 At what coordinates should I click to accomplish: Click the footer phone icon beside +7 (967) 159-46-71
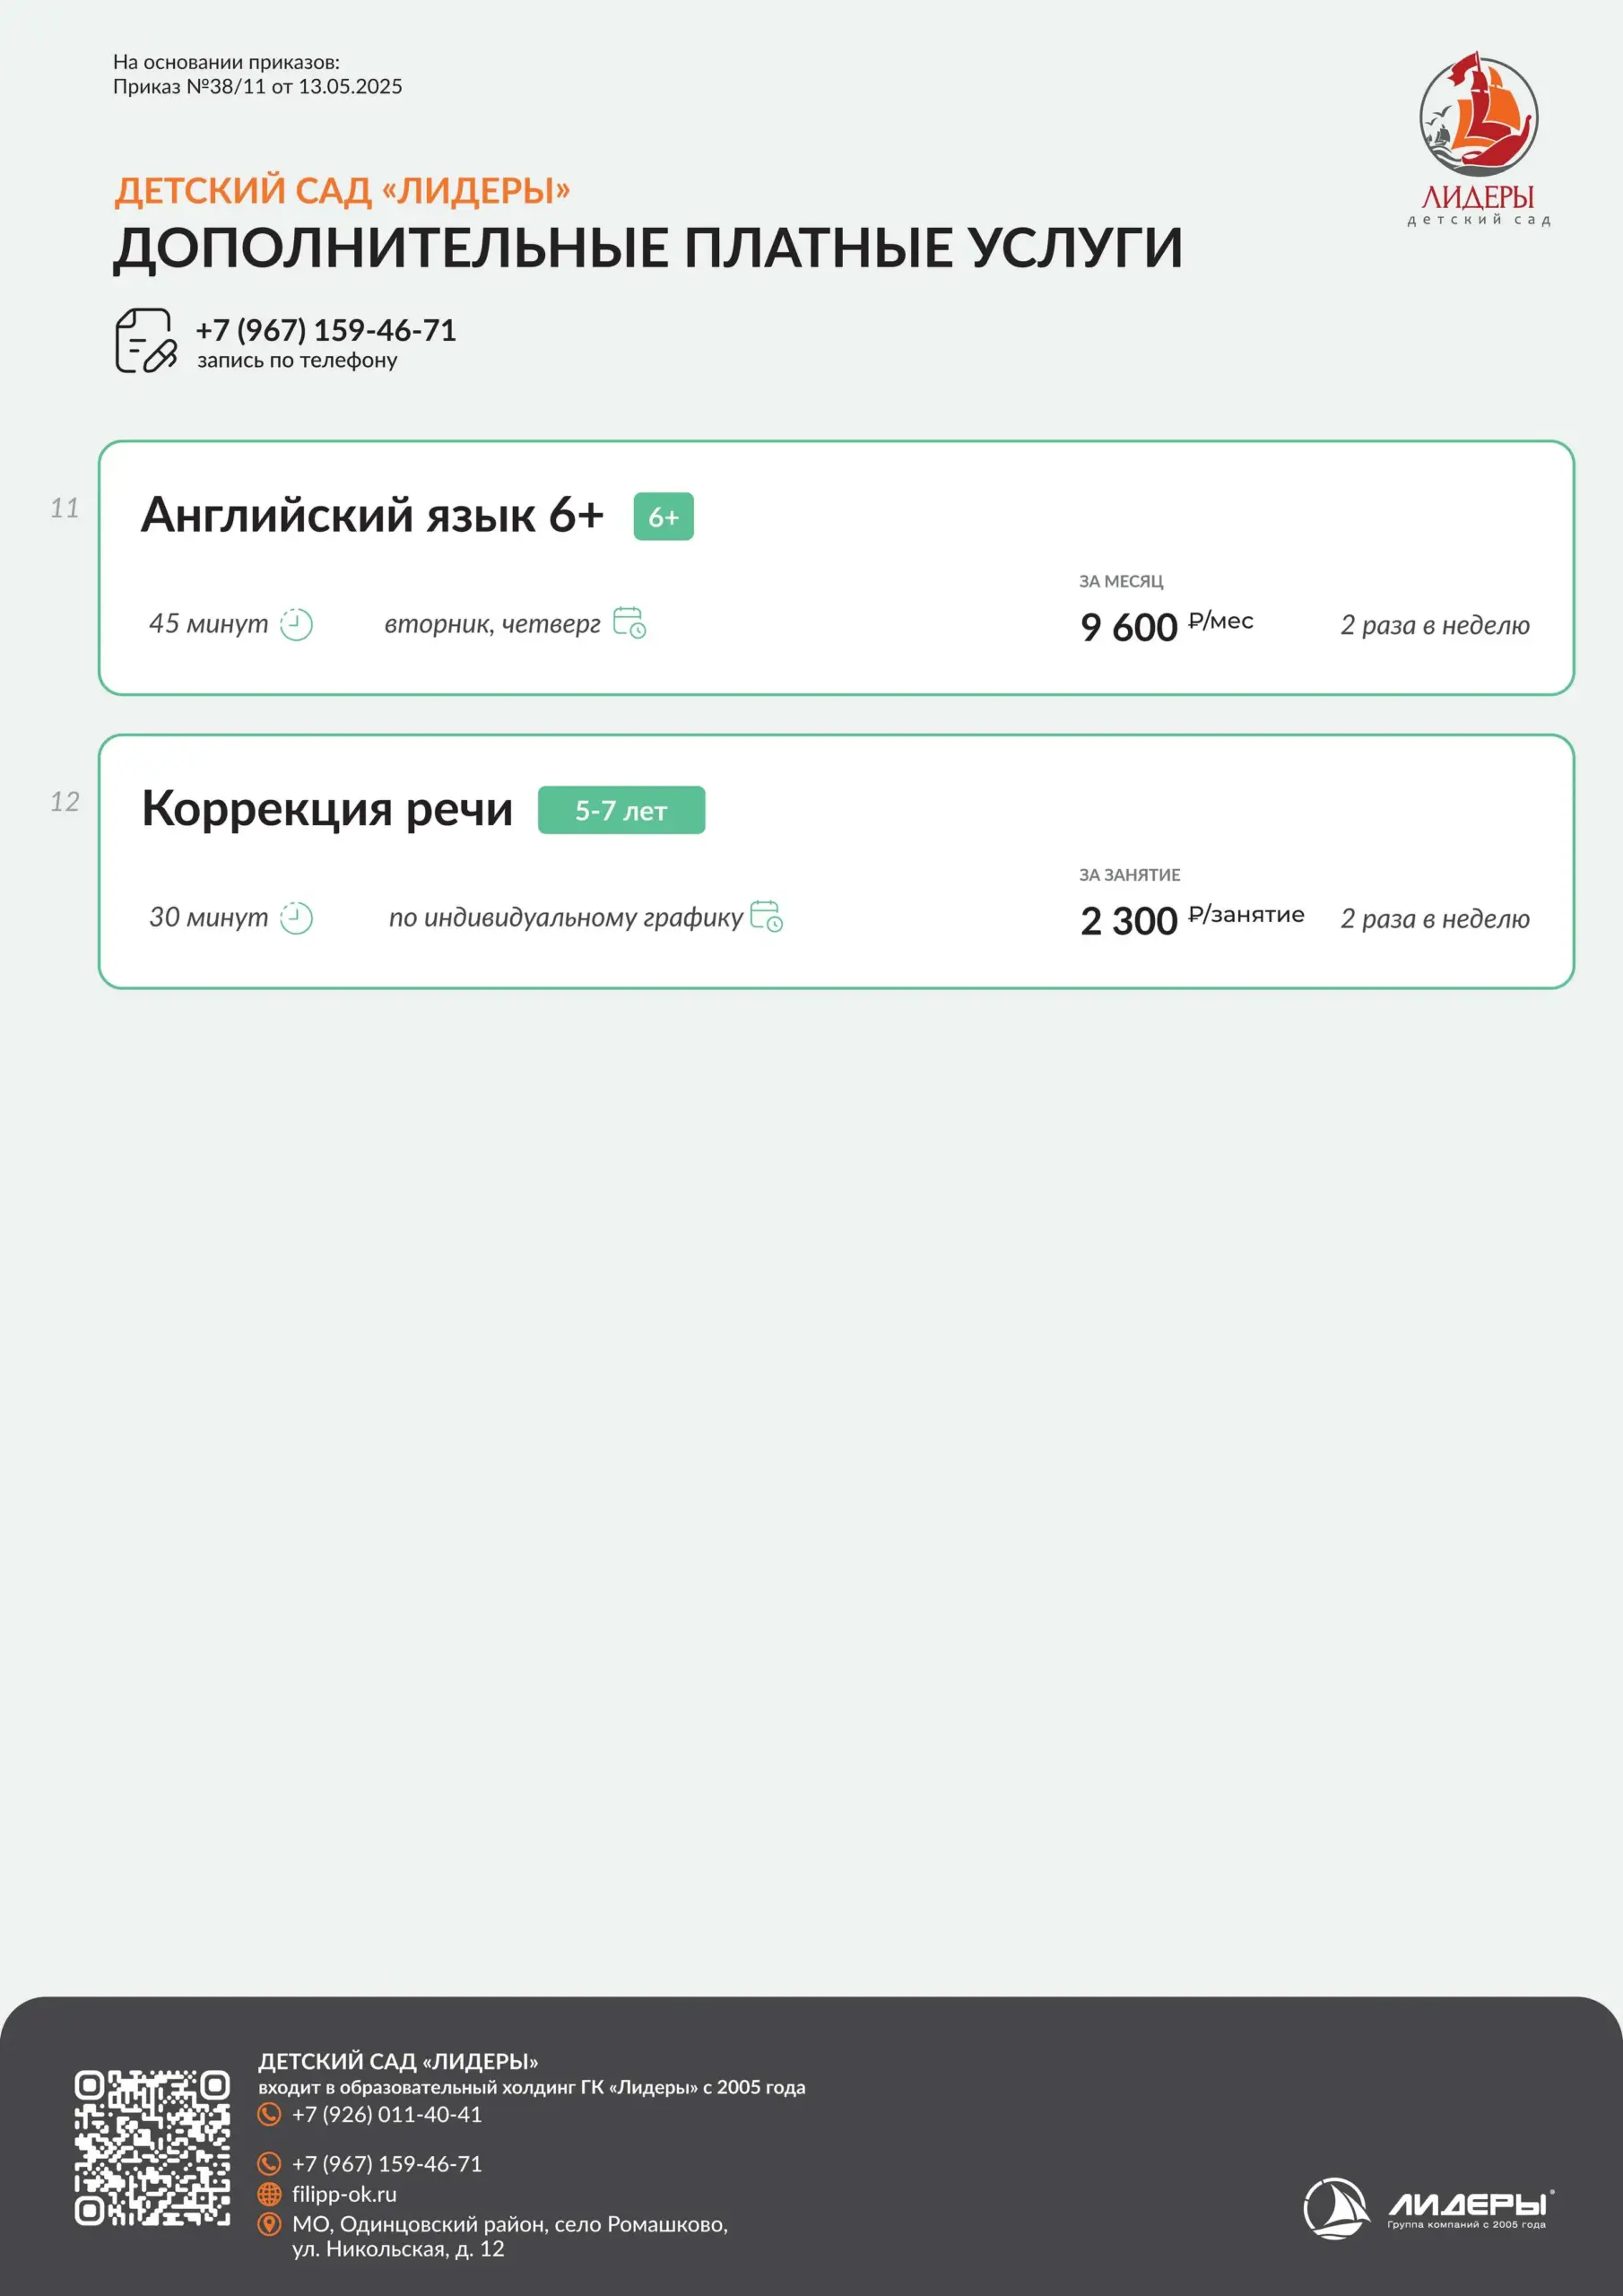click(269, 2164)
